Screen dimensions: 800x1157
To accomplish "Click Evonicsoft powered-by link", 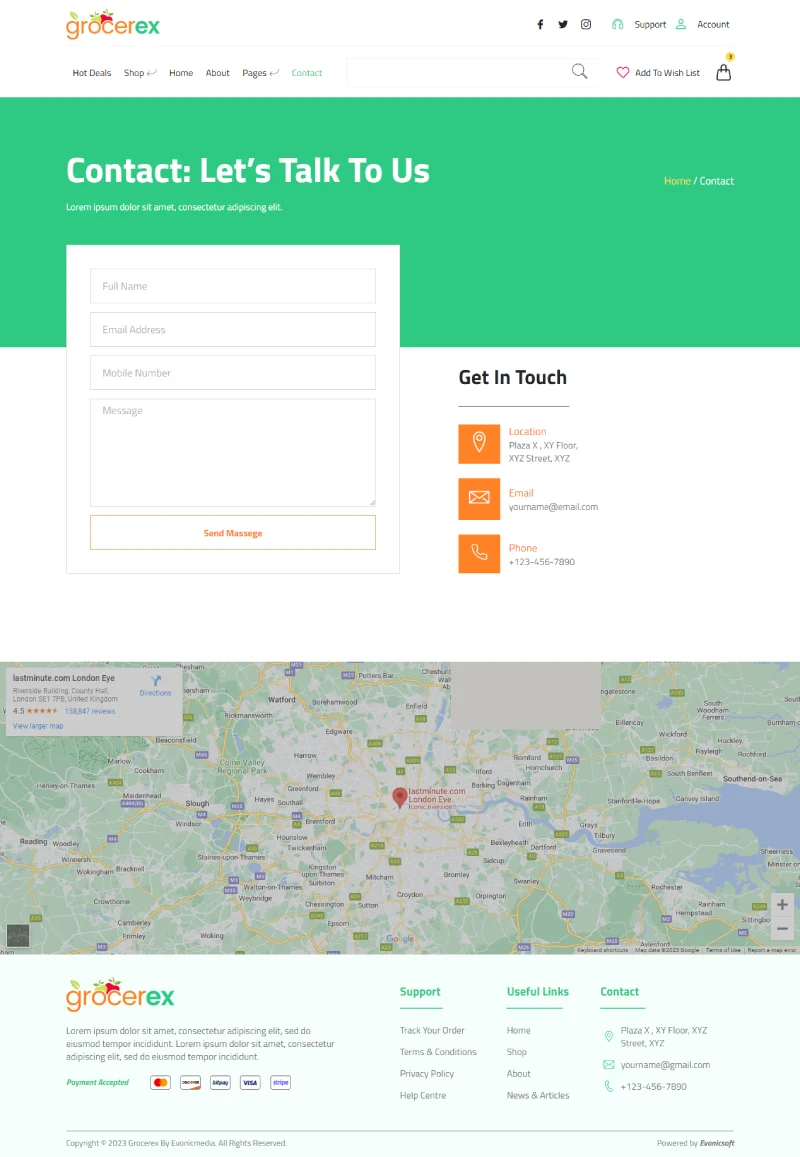I will pos(717,1143).
